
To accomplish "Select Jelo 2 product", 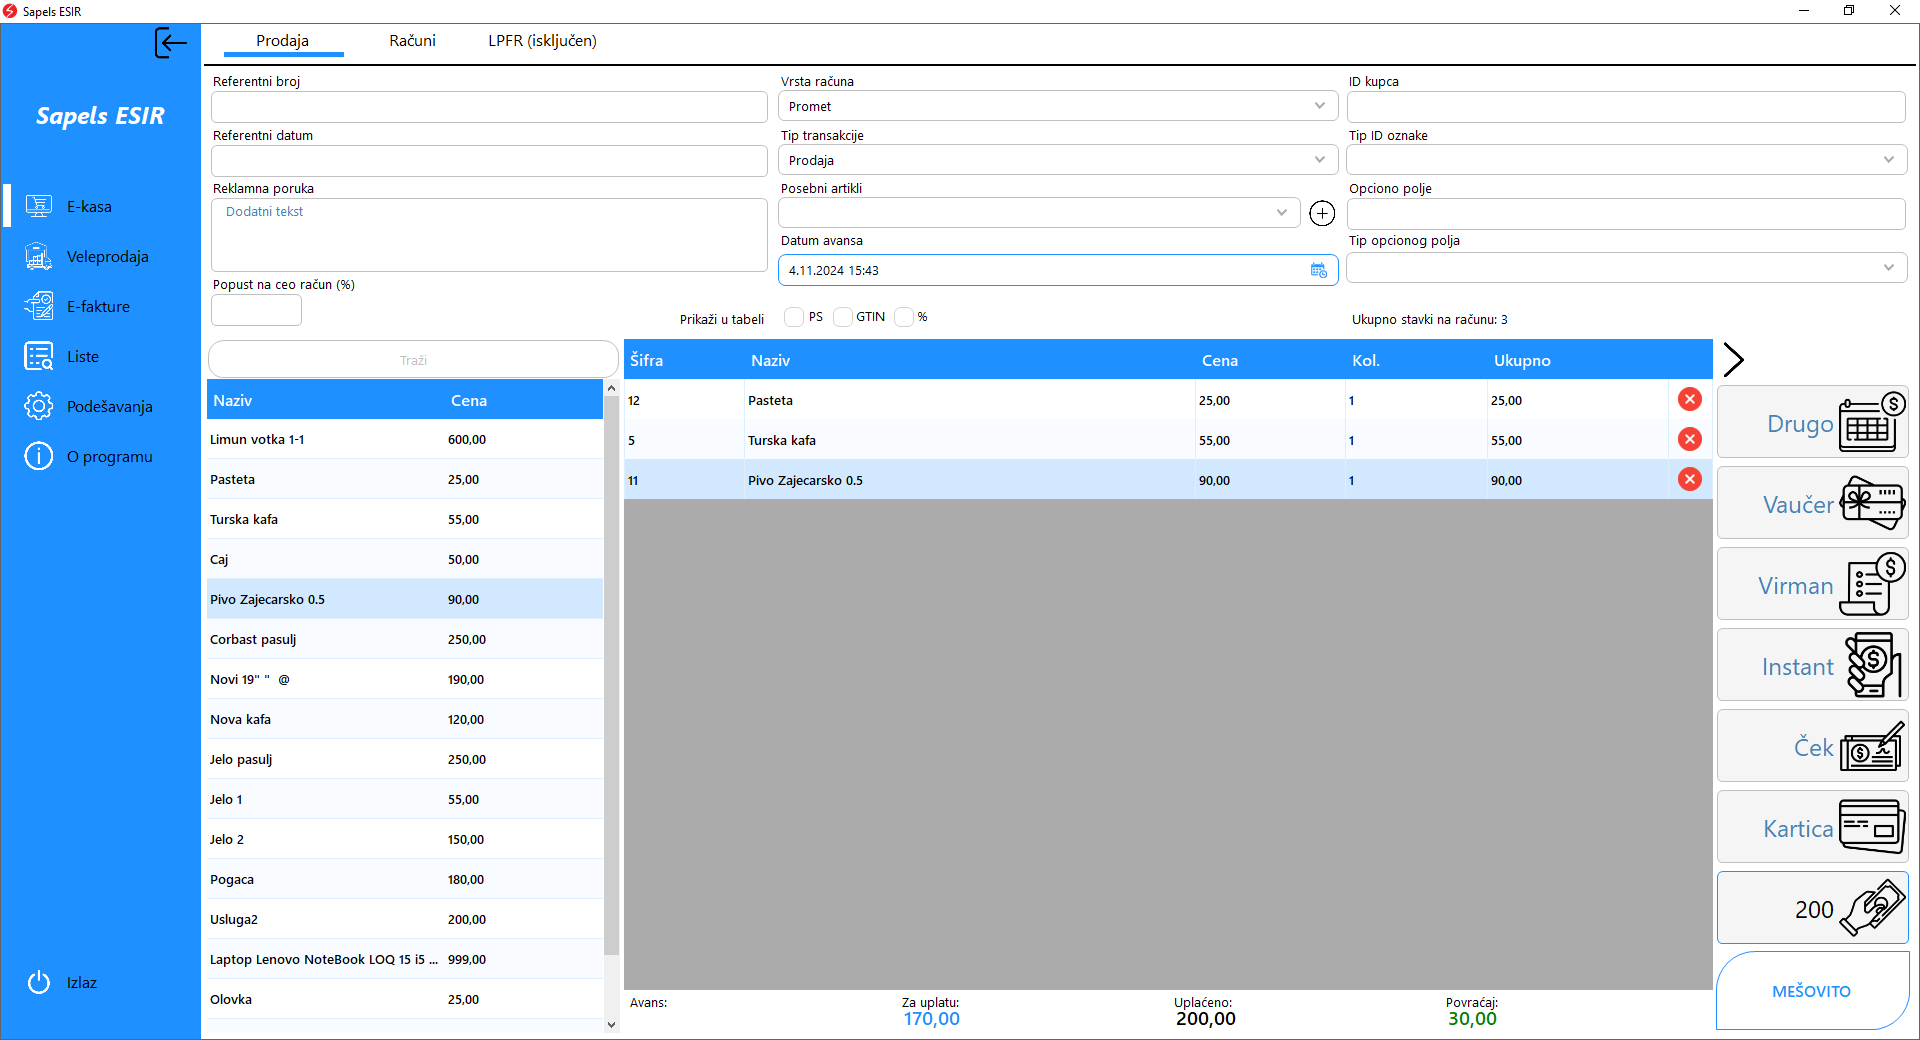I will [x=405, y=839].
